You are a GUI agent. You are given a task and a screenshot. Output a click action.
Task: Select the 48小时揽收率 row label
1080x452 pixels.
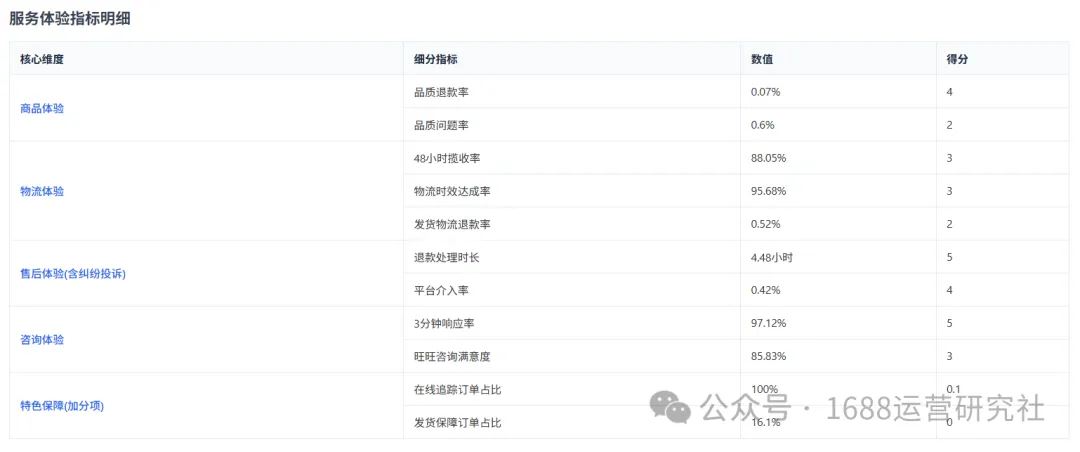click(447, 158)
